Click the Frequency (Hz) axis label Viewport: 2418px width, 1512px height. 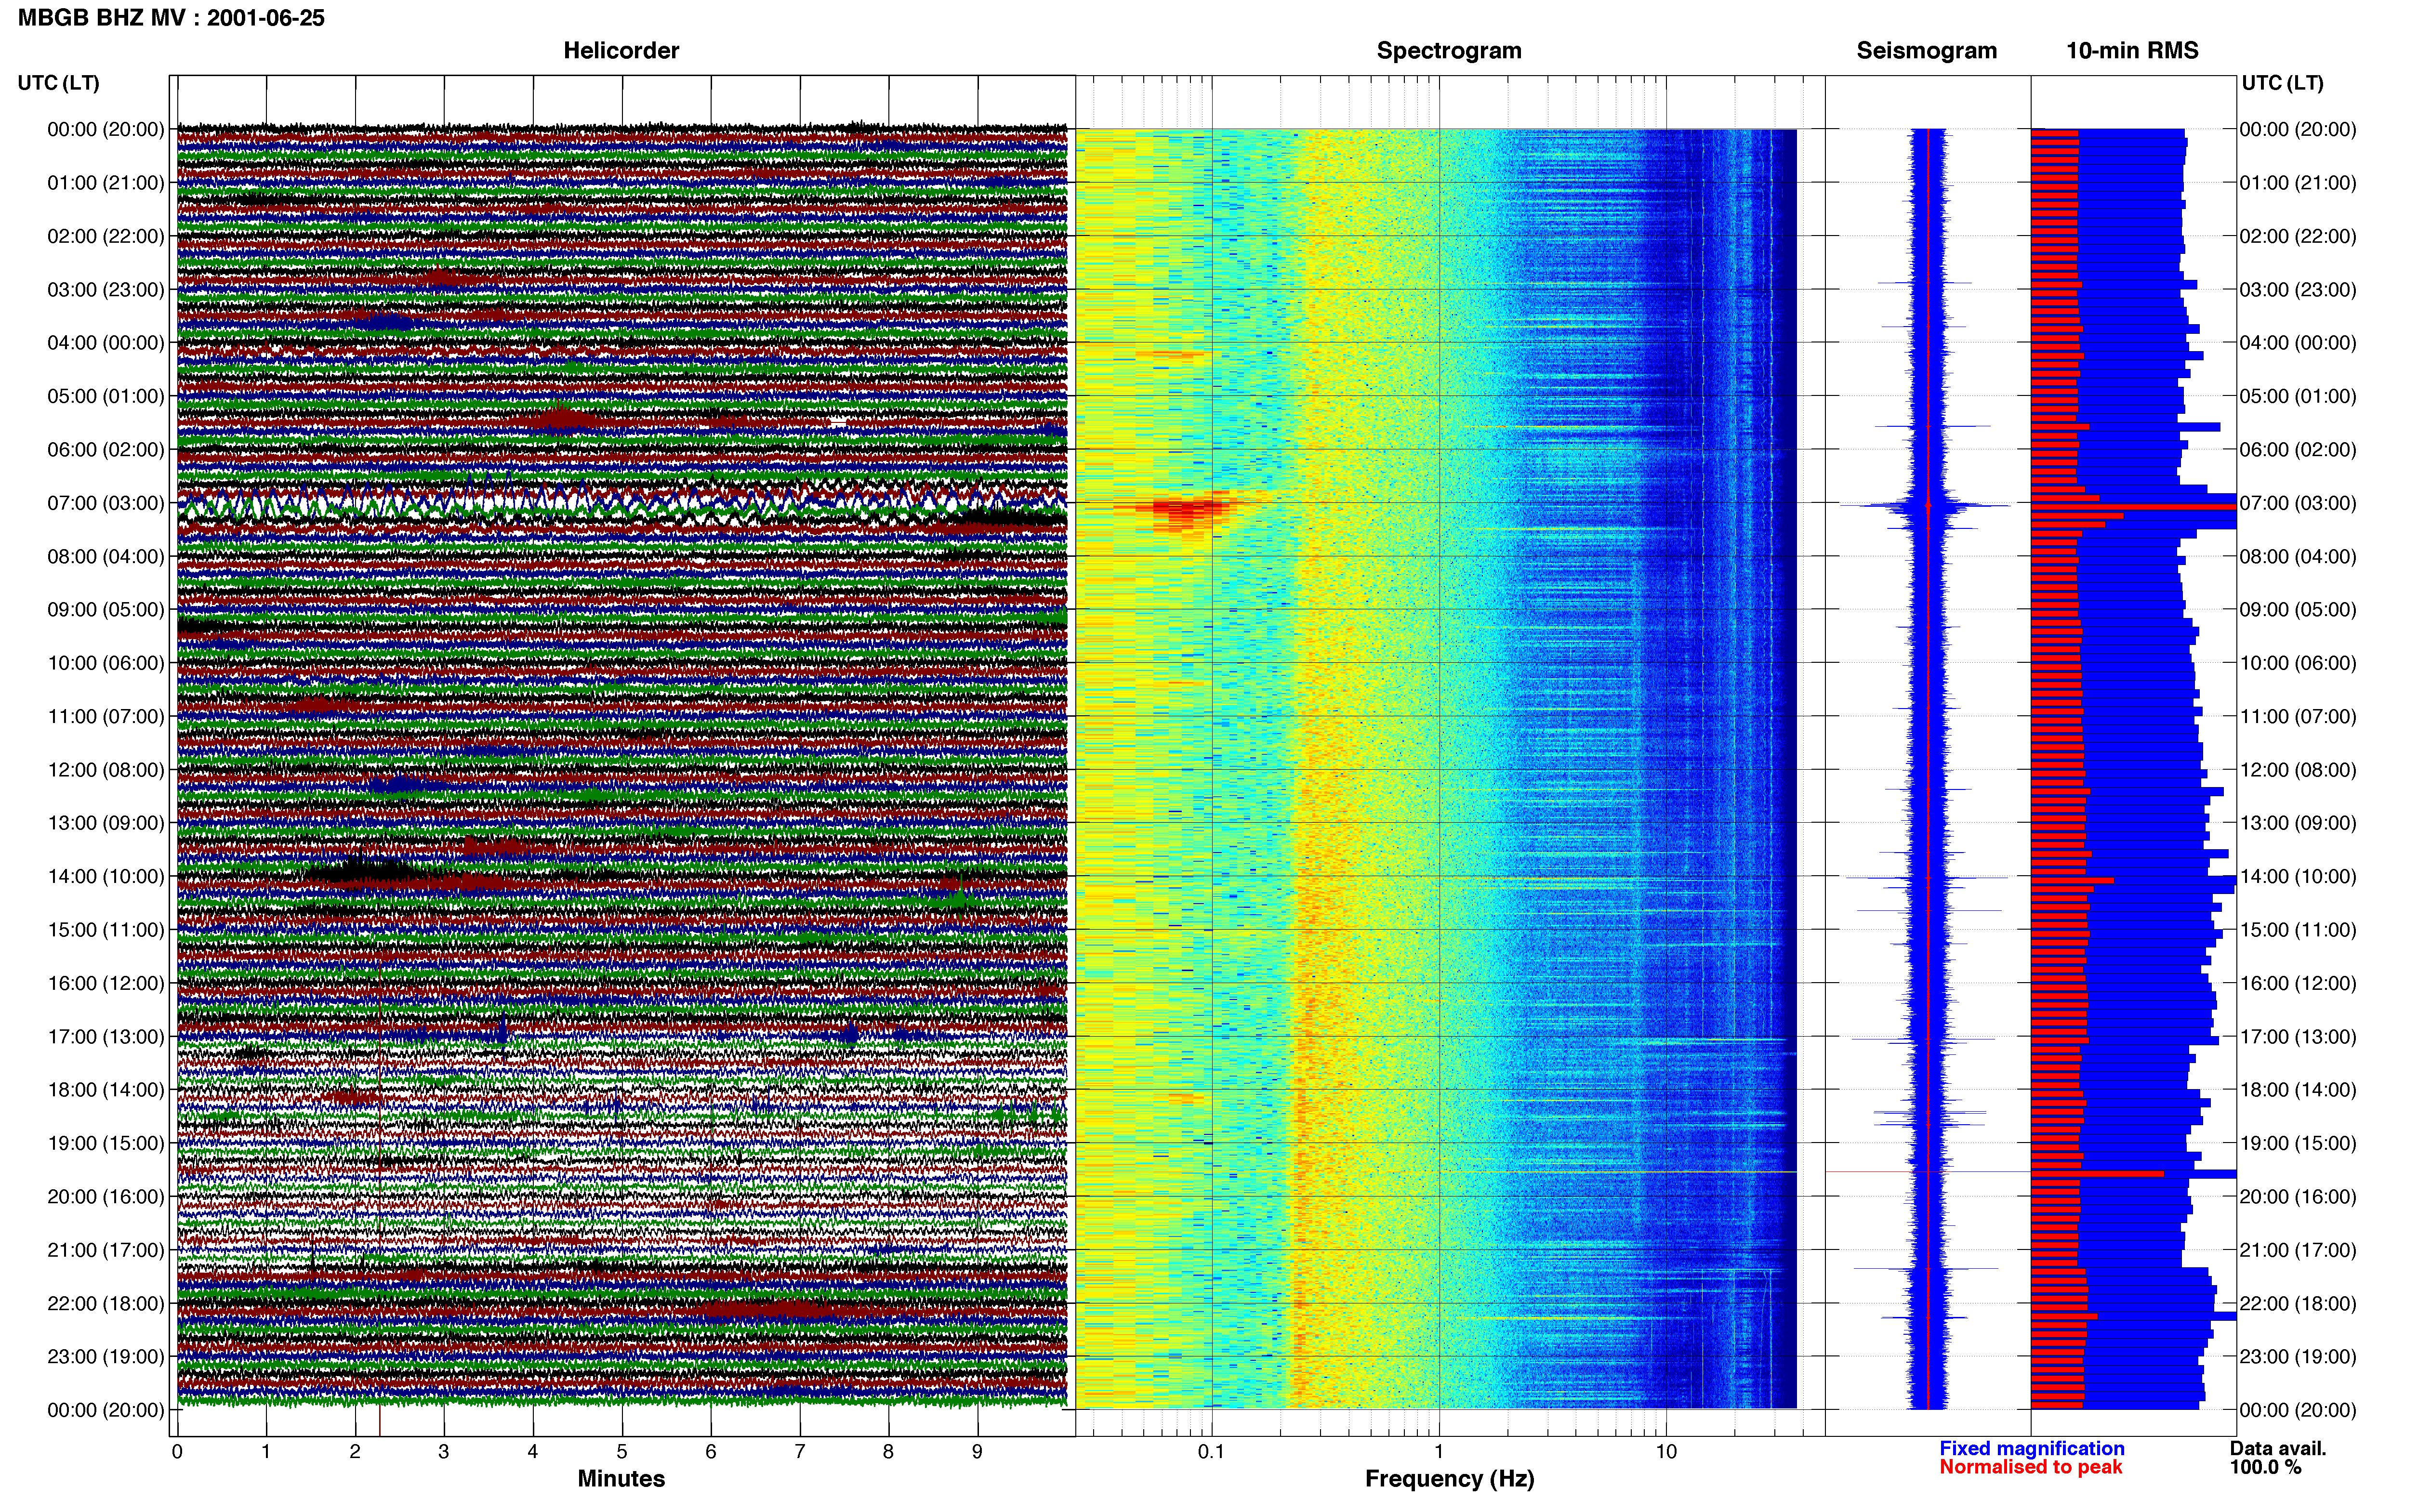click(1449, 1478)
